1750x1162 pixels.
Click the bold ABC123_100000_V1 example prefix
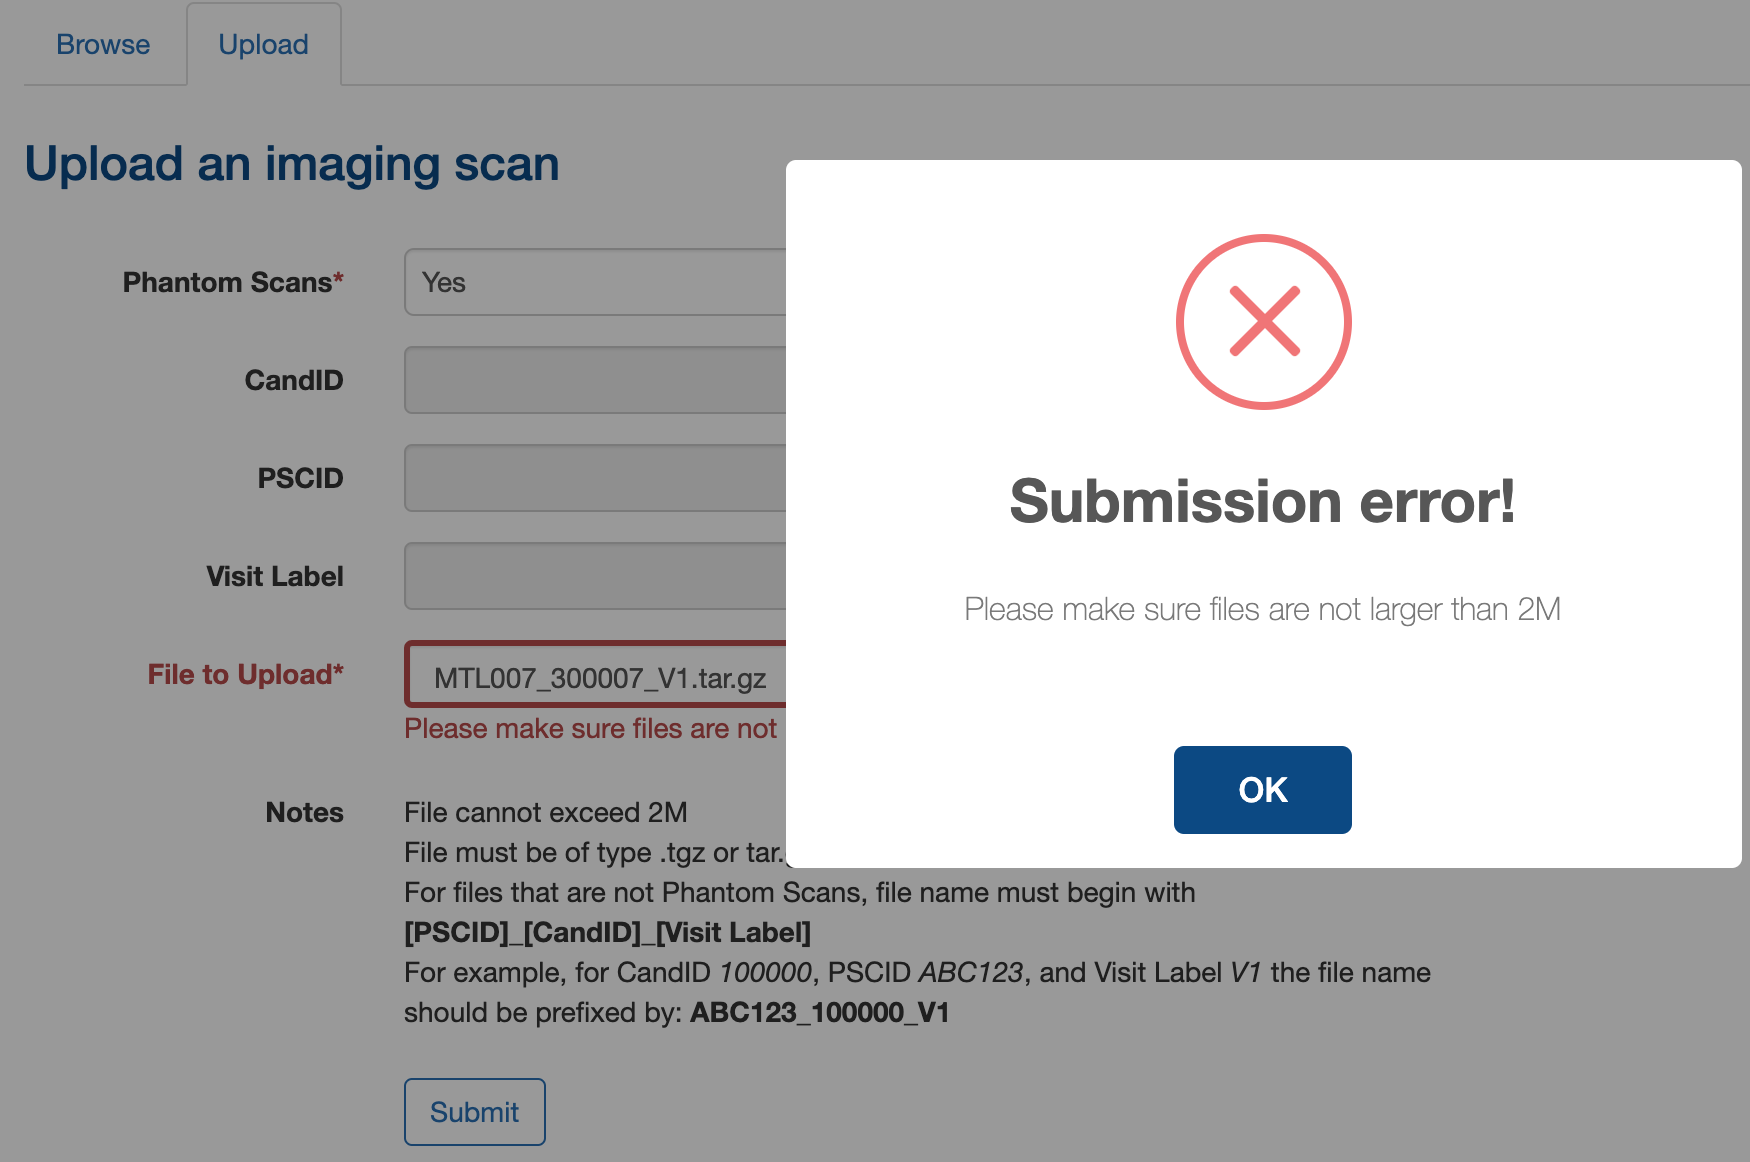click(x=820, y=1012)
